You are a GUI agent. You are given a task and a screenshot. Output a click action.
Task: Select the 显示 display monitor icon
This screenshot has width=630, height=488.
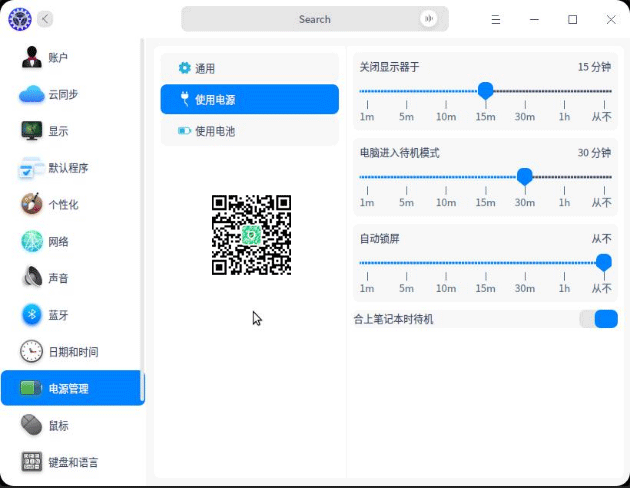[x=31, y=131]
